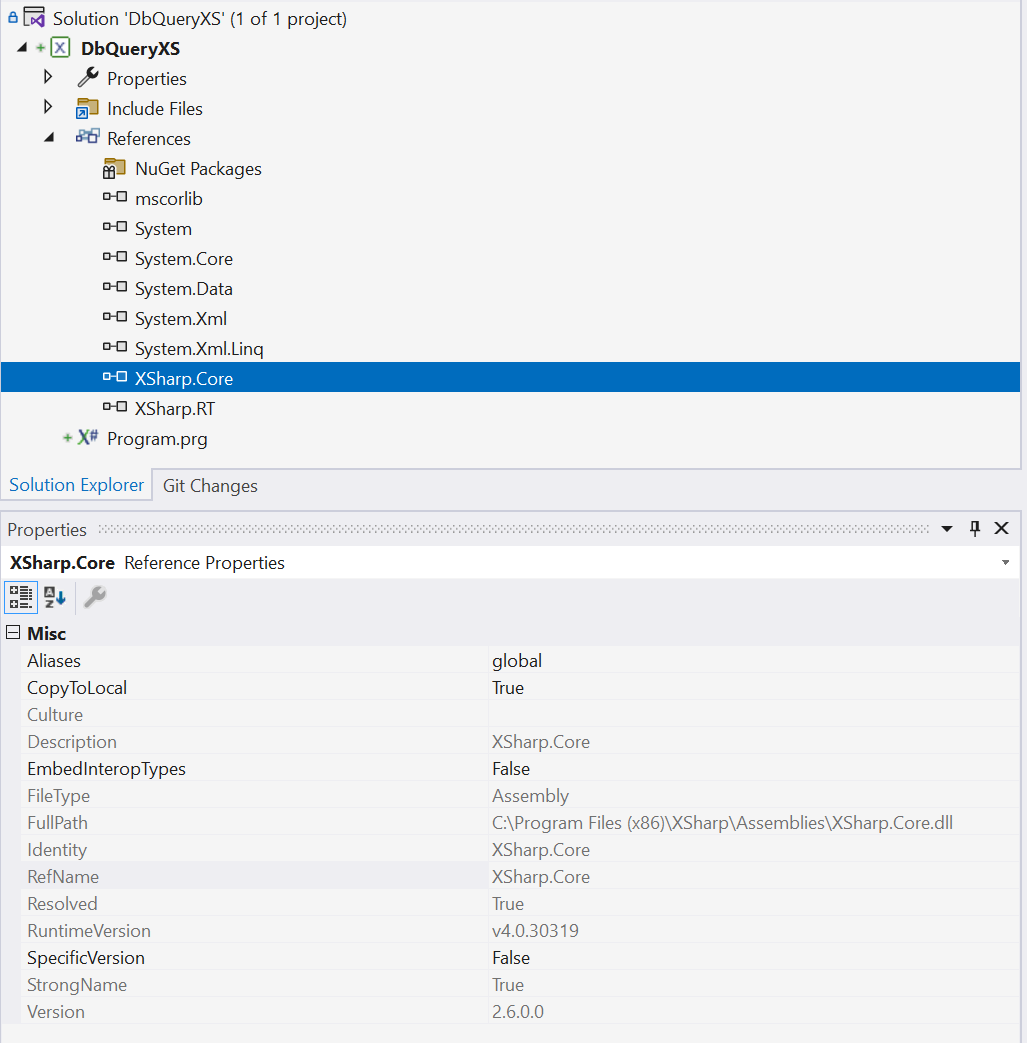Select the Program.prg file
Screen dimensions: 1027x1043
coord(157,439)
